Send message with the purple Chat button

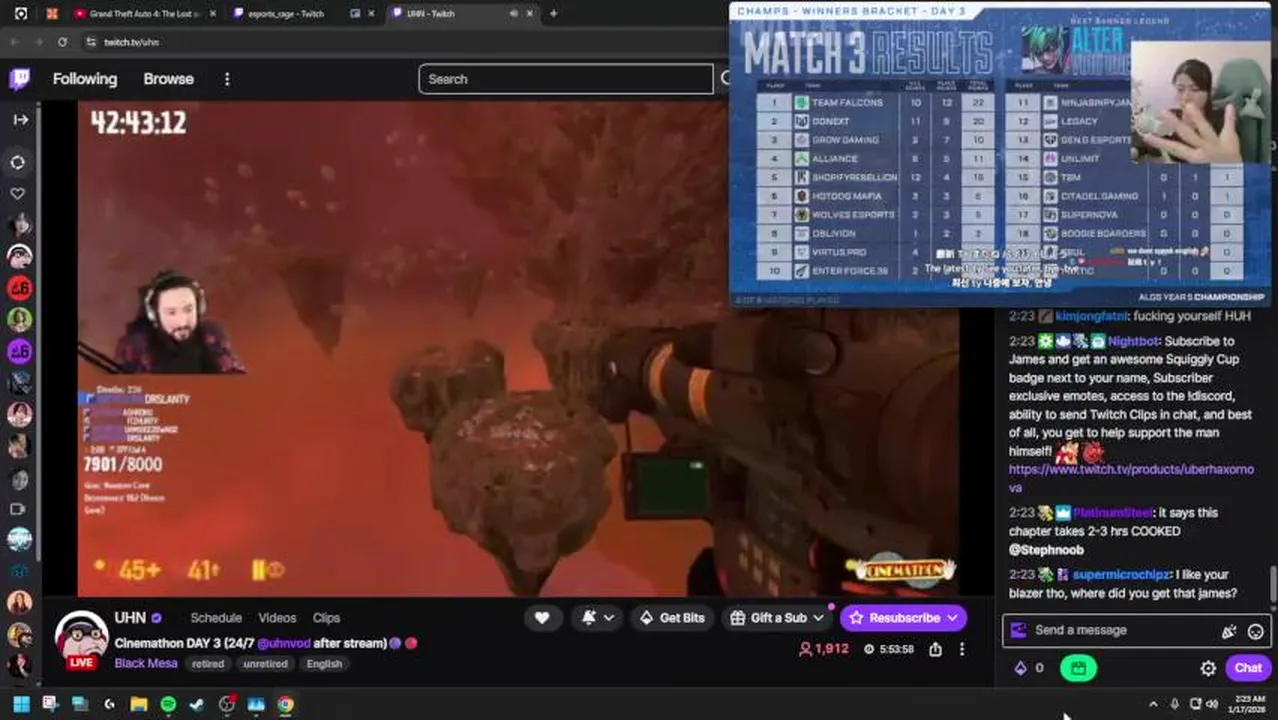(1248, 668)
